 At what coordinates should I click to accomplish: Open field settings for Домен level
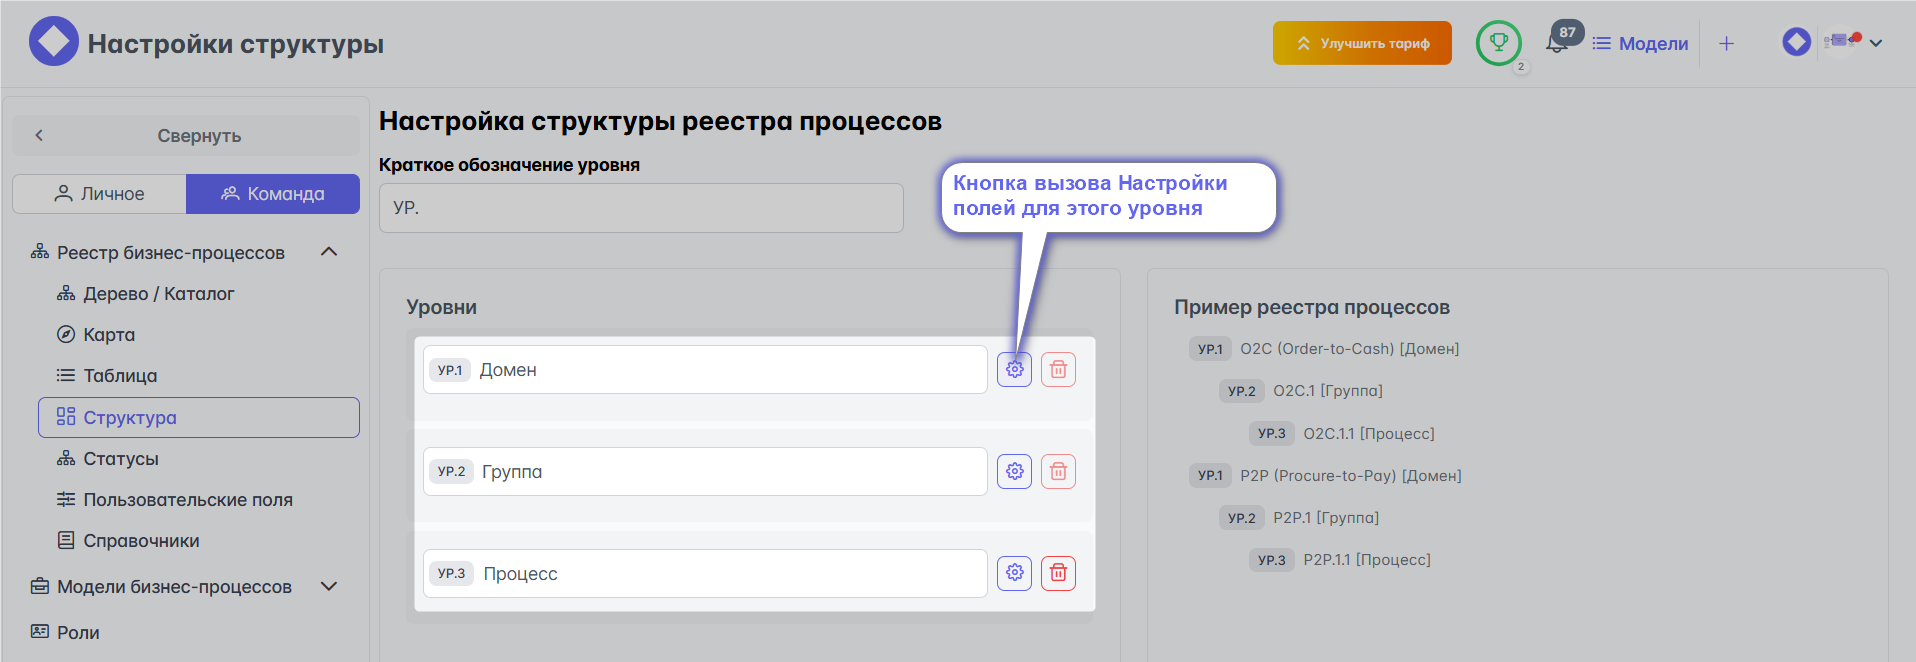click(1014, 369)
